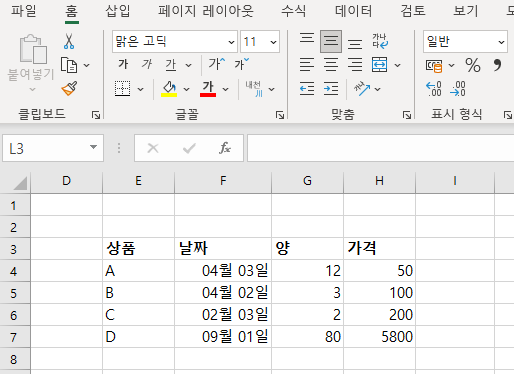Toggle middle vertical alignment
The image size is (514, 374).
[331, 41]
